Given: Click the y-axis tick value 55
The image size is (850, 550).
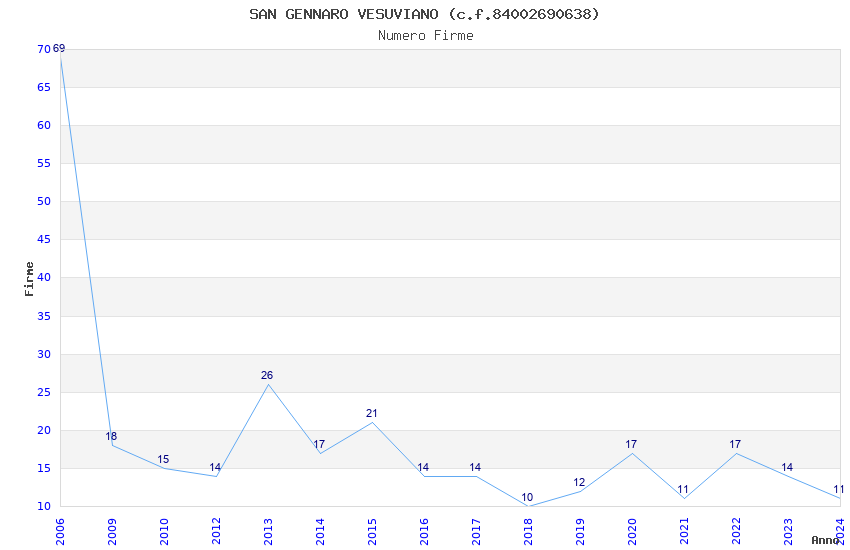Looking at the screenshot, I should click(x=44, y=163).
